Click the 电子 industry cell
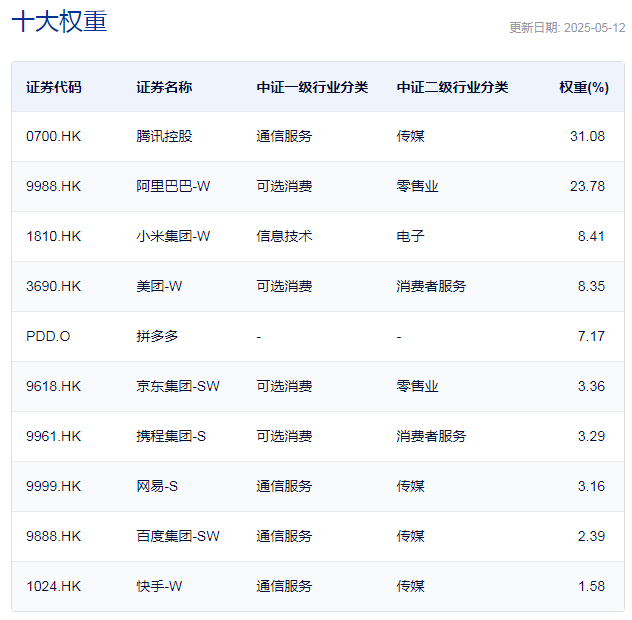The height and width of the screenshot is (620, 632). click(410, 236)
